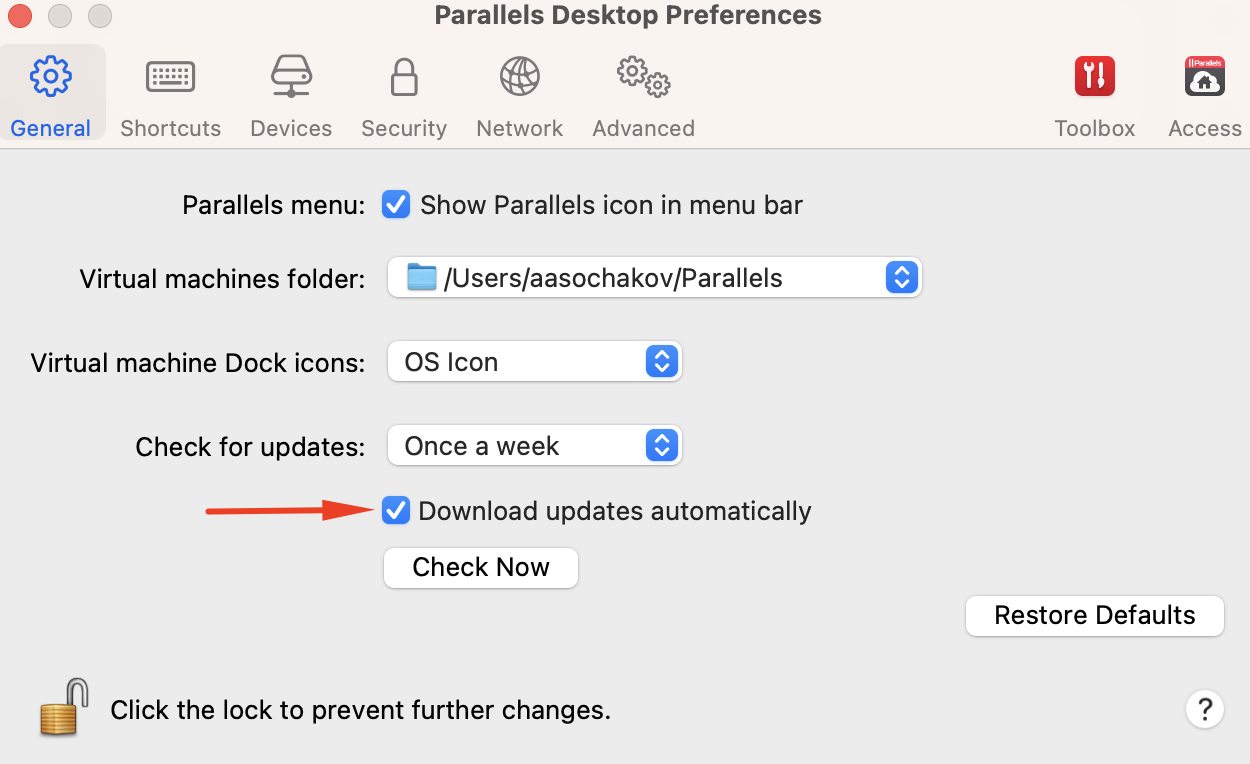Disable Download updates automatically checkbox
The width and height of the screenshot is (1250, 764).
click(x=396, y=511)
